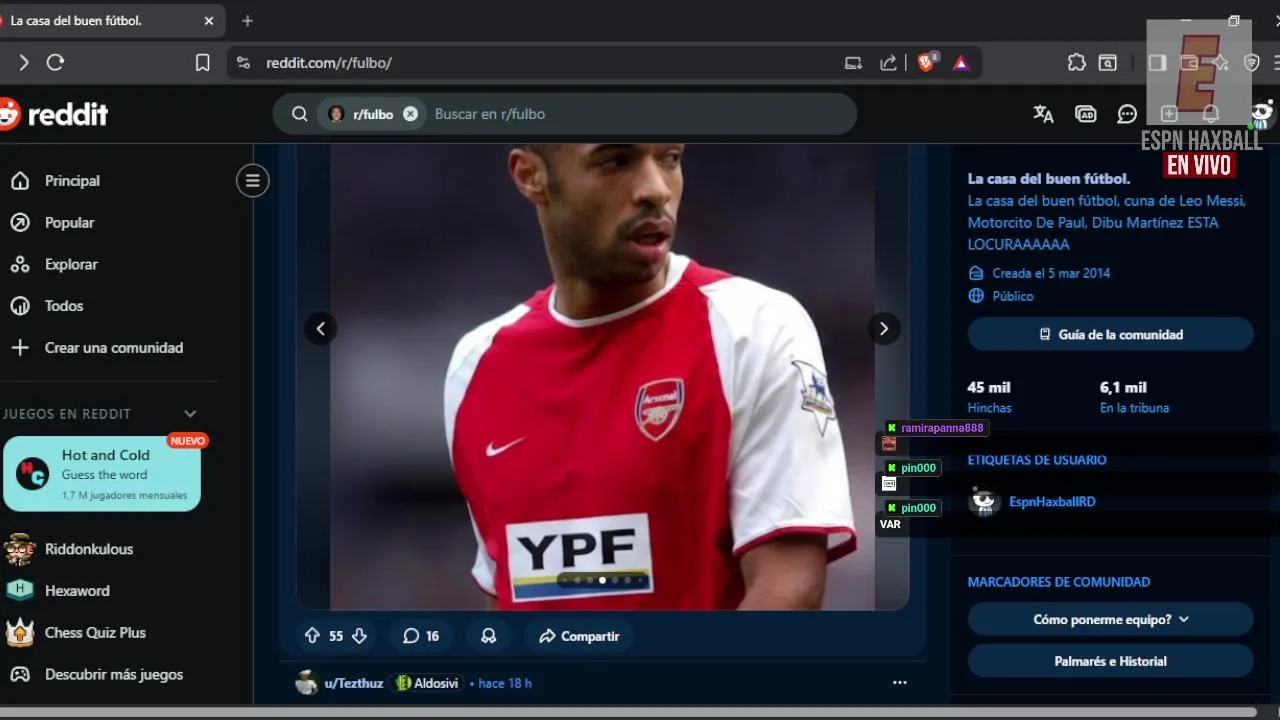This screenshot has height=720, width=1280.
Task: Click the Thierry Henry Arsenal post image
Action: [x=602, y=376]
